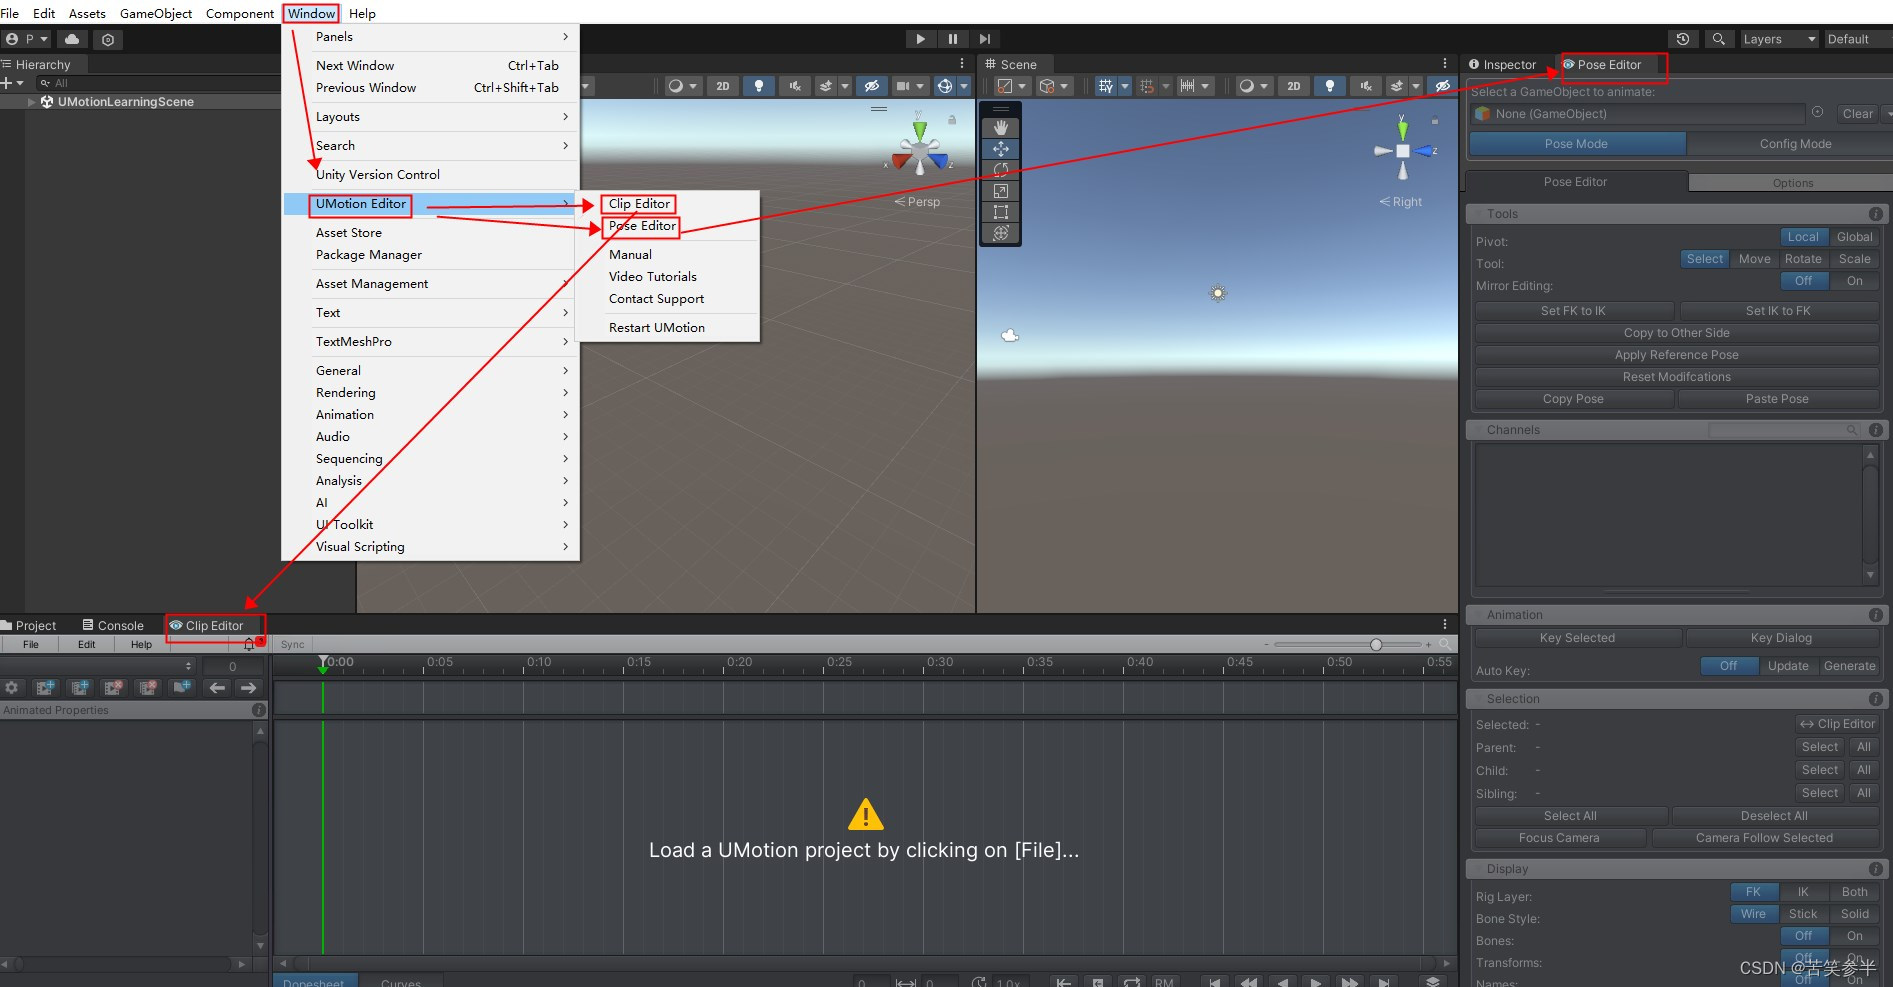Toggle scene lighting bulb in right Scene view
The height and width of the screenshot is (987, 1893).
point(1330,86)
